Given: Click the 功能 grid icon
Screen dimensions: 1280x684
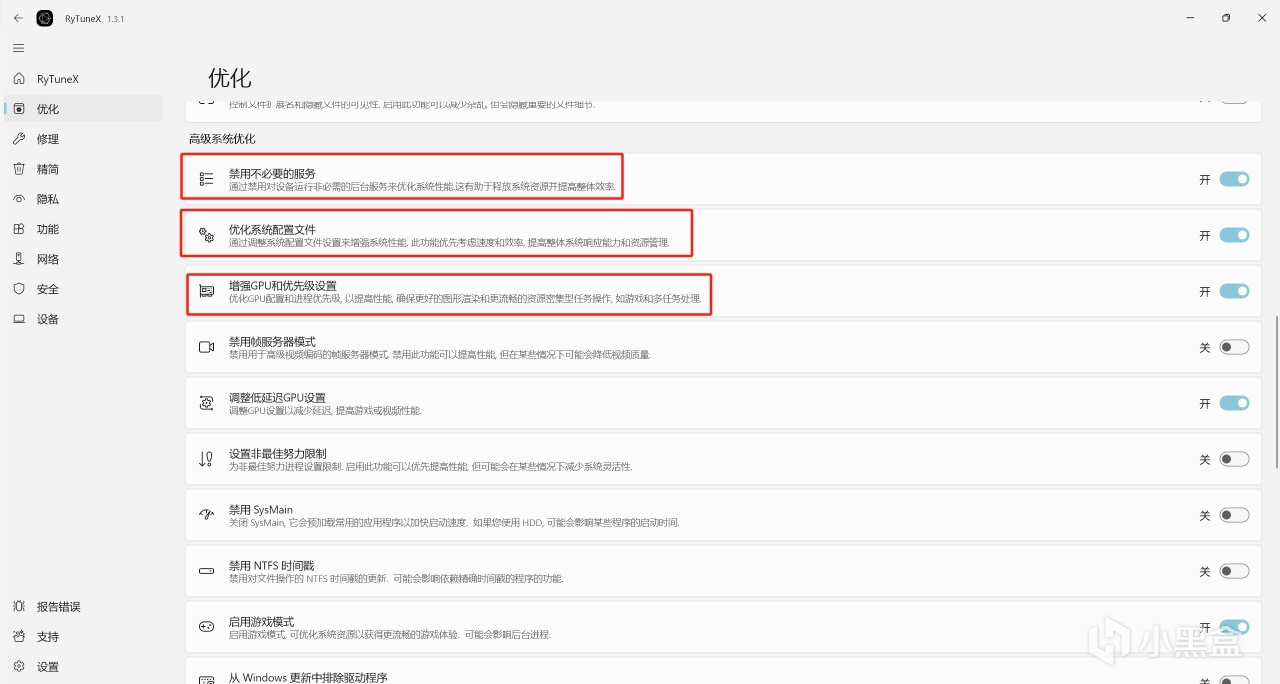Looking at the screenshot, I should click(x=19, y=229).
